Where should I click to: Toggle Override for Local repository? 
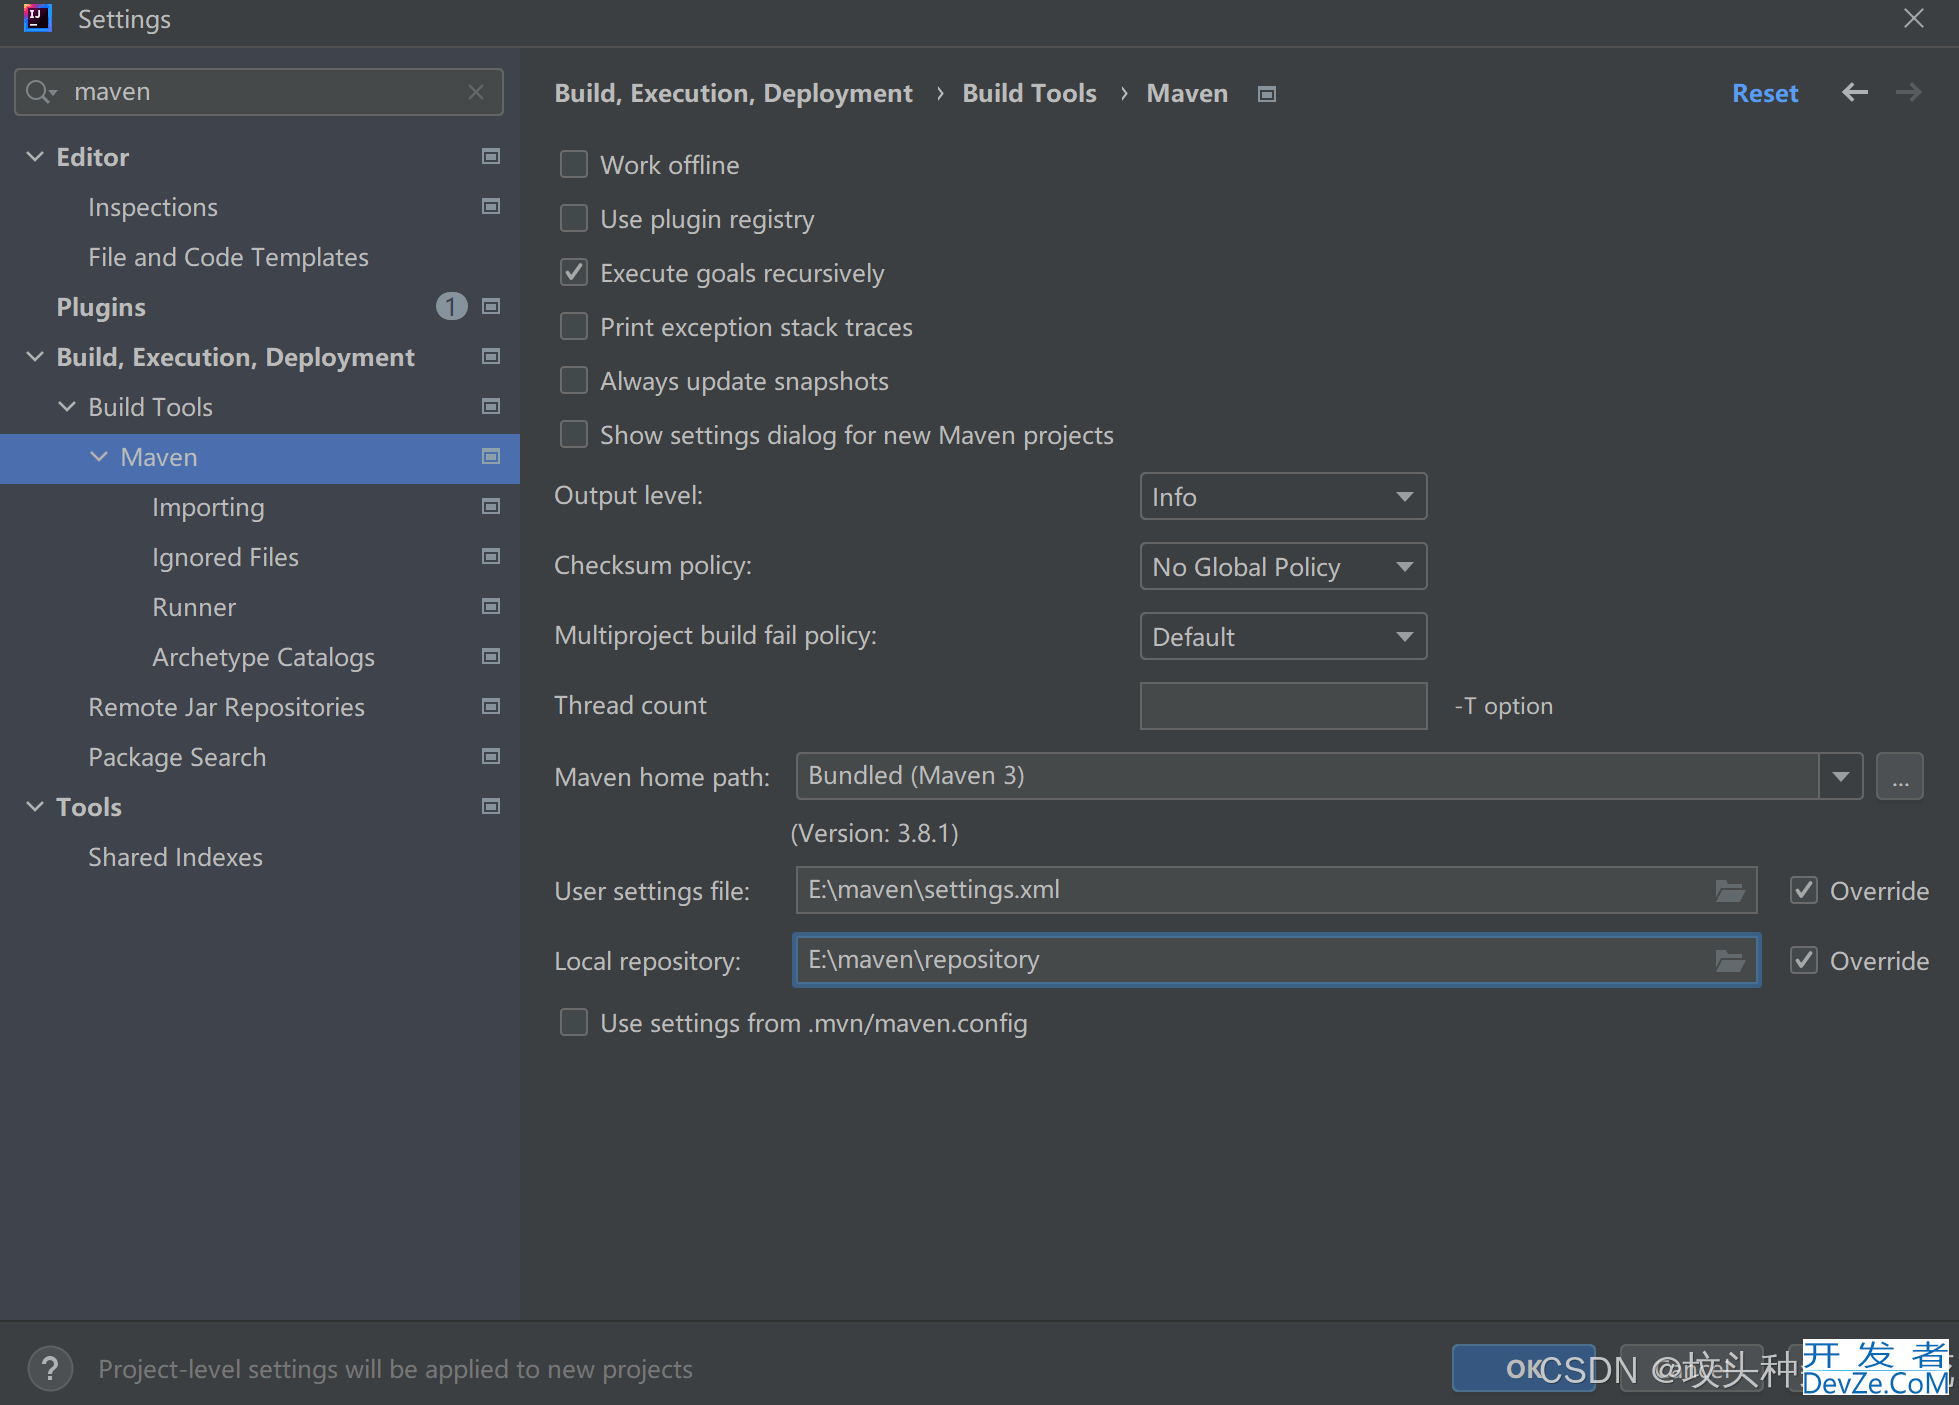pos(1804,960)
